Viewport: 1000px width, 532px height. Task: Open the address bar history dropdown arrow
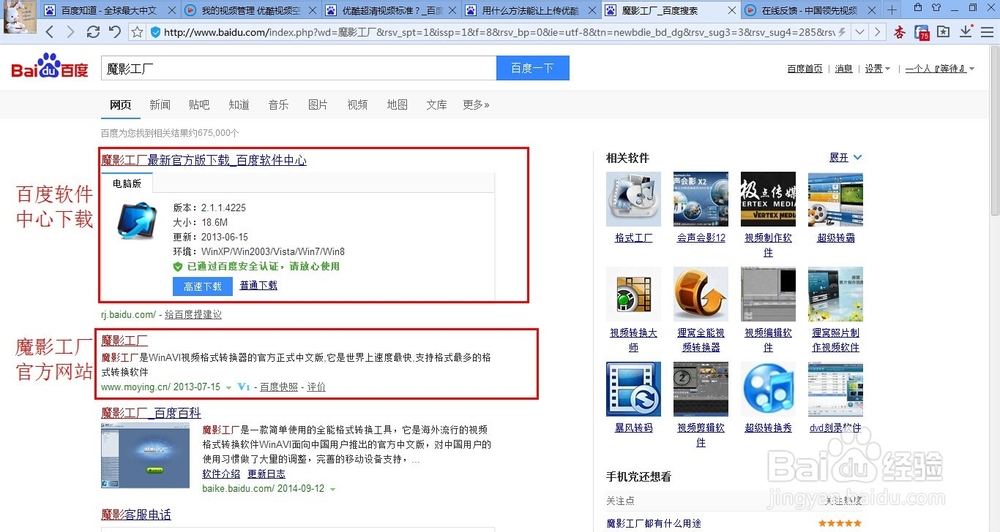pos(860,32)
